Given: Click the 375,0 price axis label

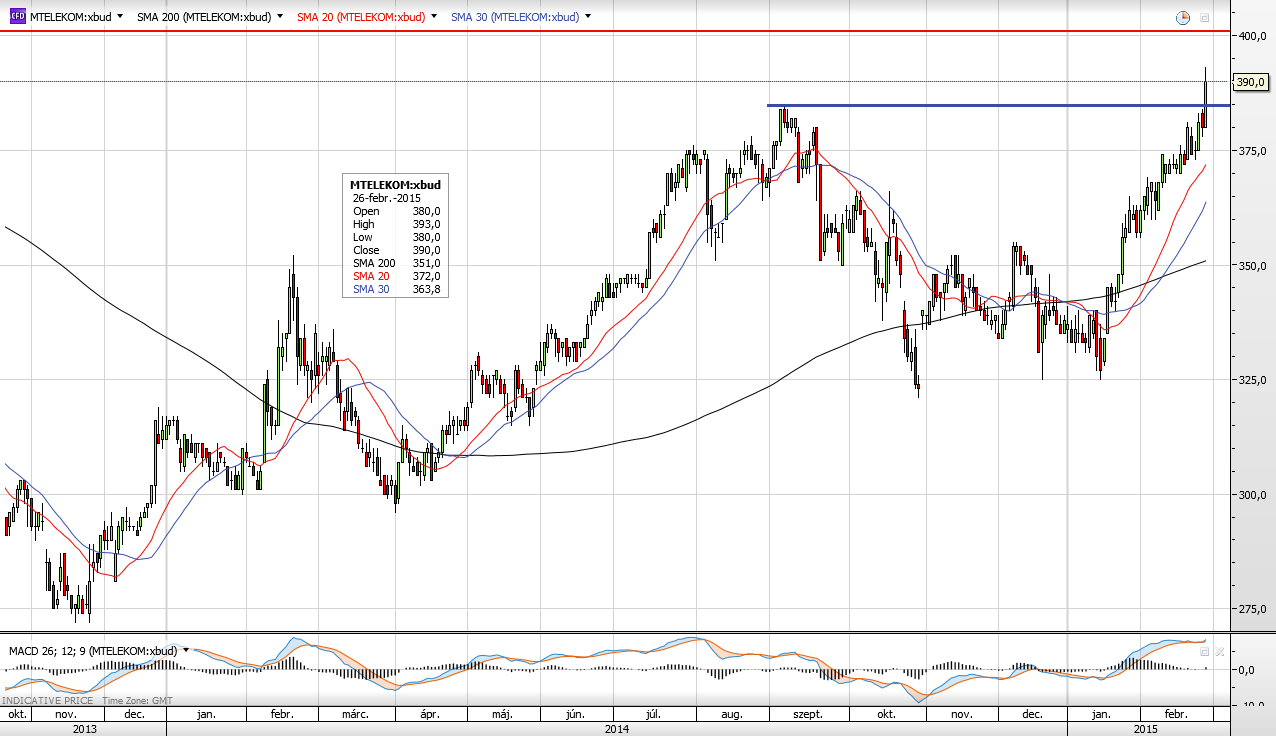Looking at the screenshot, I should [1254, 151].
